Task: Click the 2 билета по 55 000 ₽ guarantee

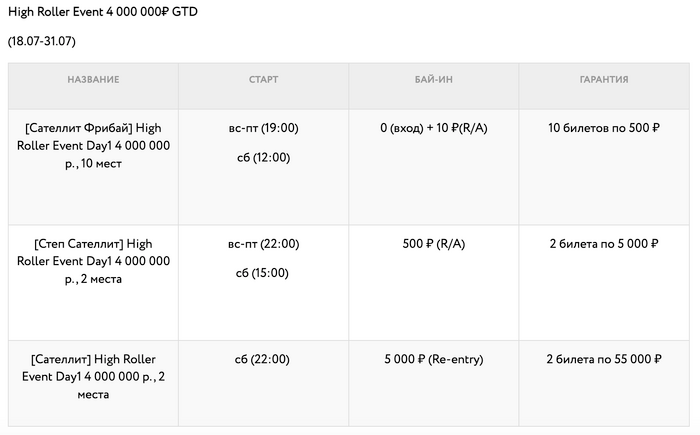Action: (x=603, y=359)
